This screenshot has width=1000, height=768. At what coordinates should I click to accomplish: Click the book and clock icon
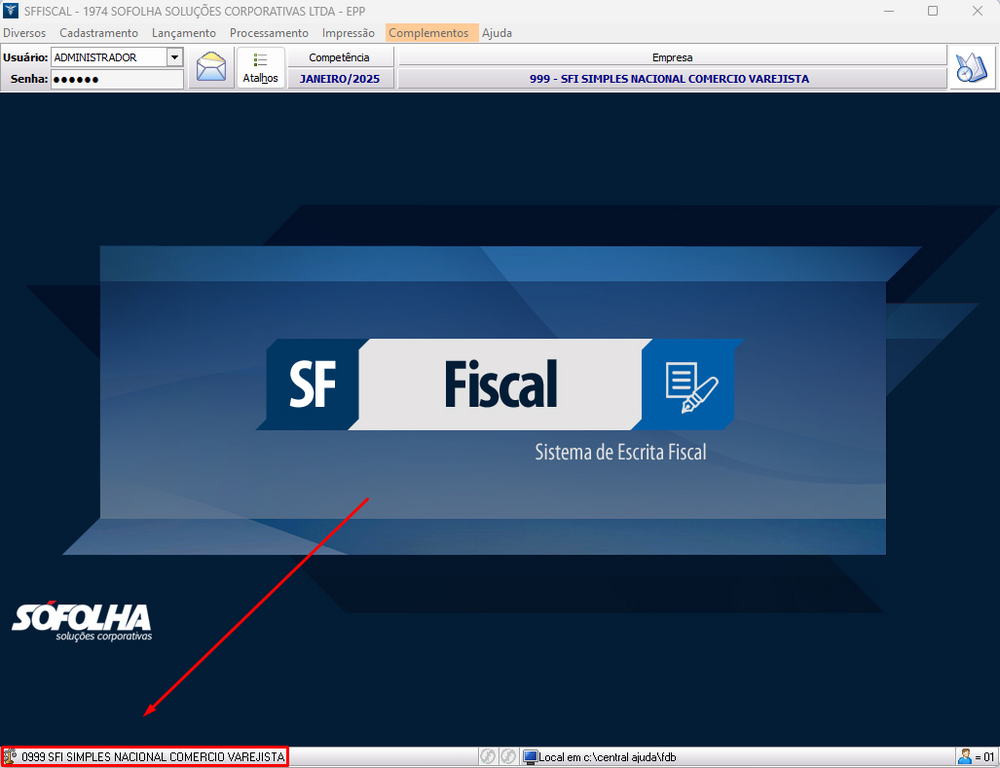click(971, 68)
